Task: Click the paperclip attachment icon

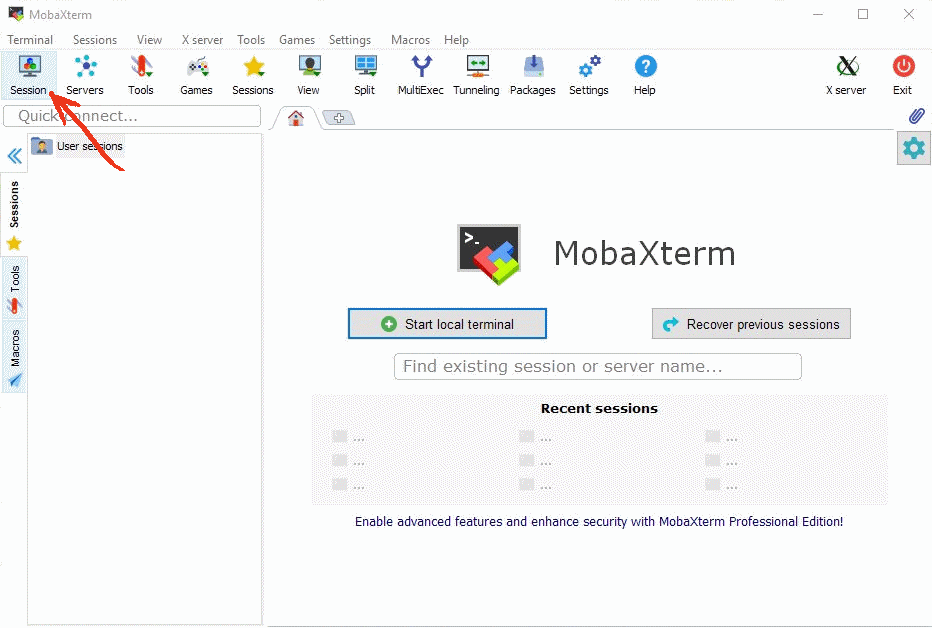Action: (x=917, y=116)
